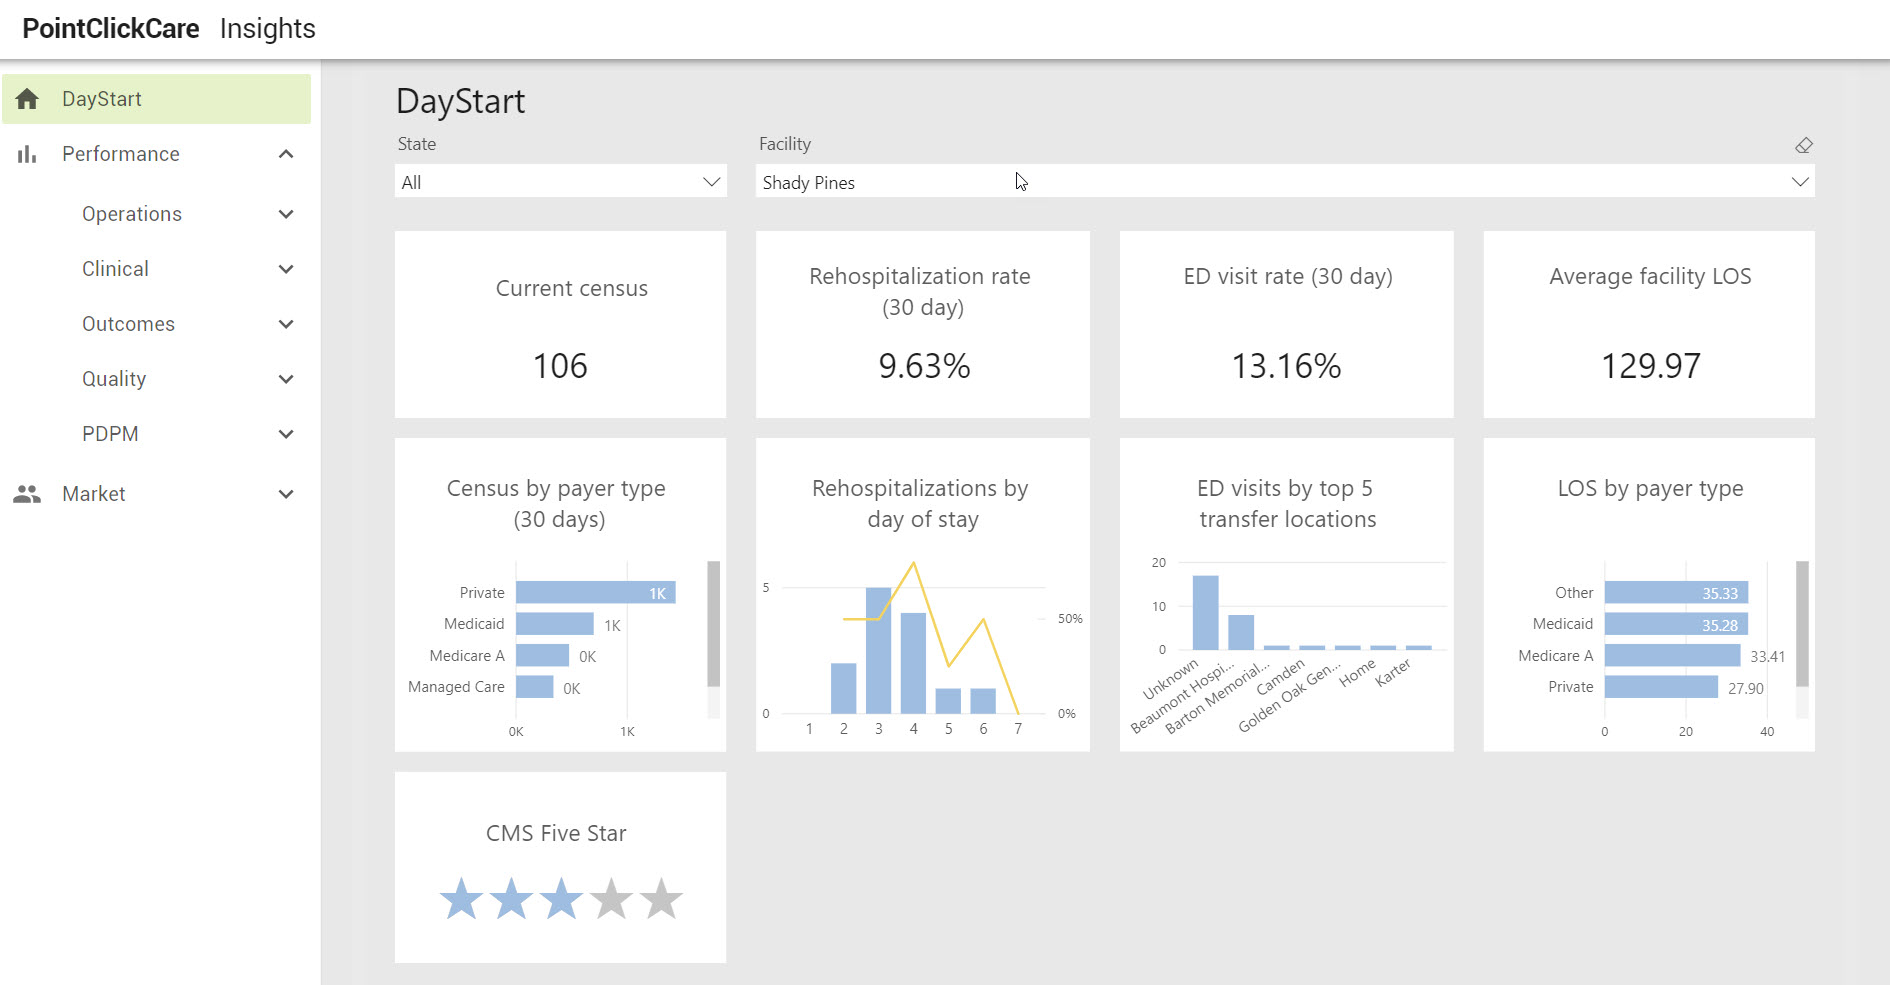The image size is (1890, 985).
Task: Open the Market menu item
Action: [94, 494]
